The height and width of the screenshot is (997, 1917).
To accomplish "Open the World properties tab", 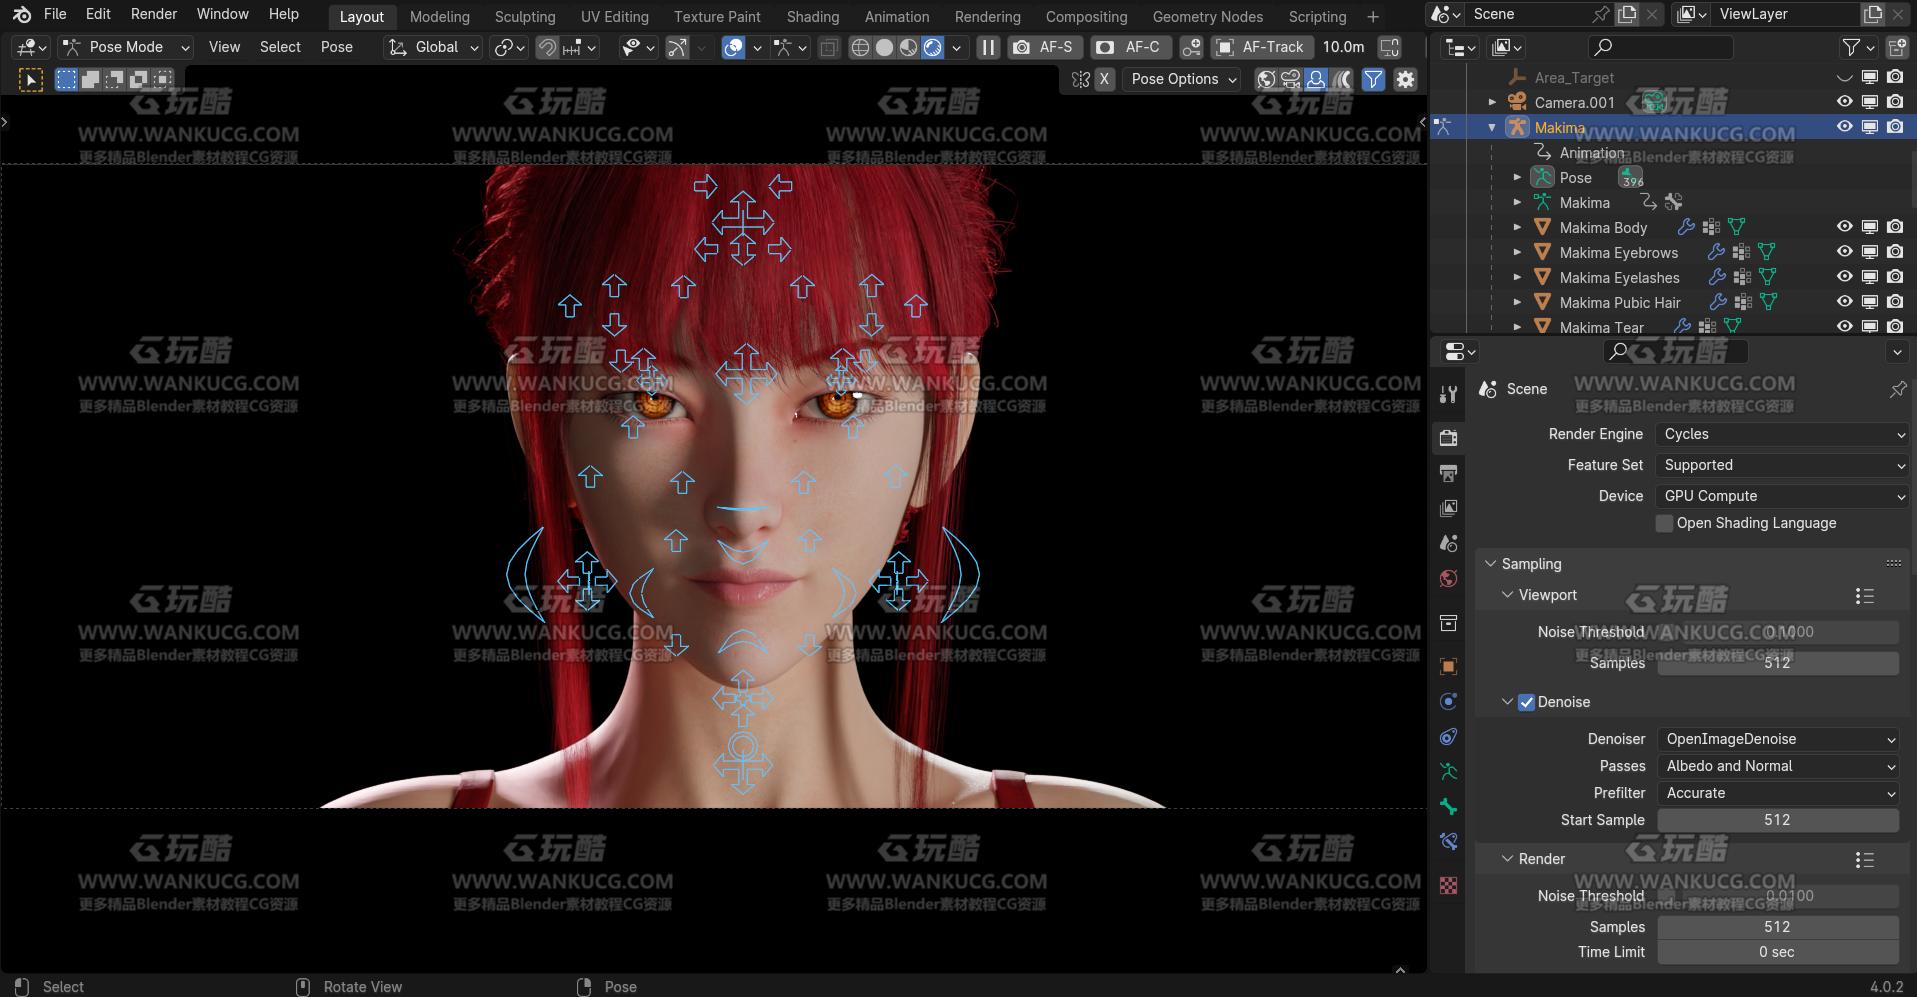I will pyautogui.click(x=1448, y=578).
